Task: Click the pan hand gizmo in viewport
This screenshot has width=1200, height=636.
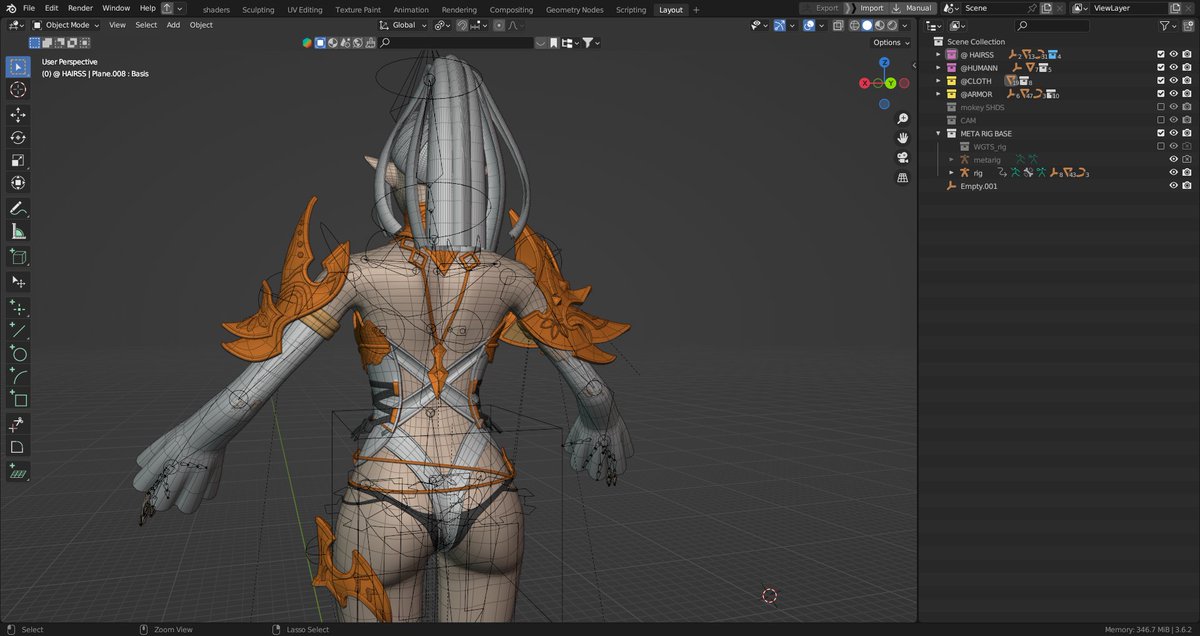Action: tap(902, 138)
